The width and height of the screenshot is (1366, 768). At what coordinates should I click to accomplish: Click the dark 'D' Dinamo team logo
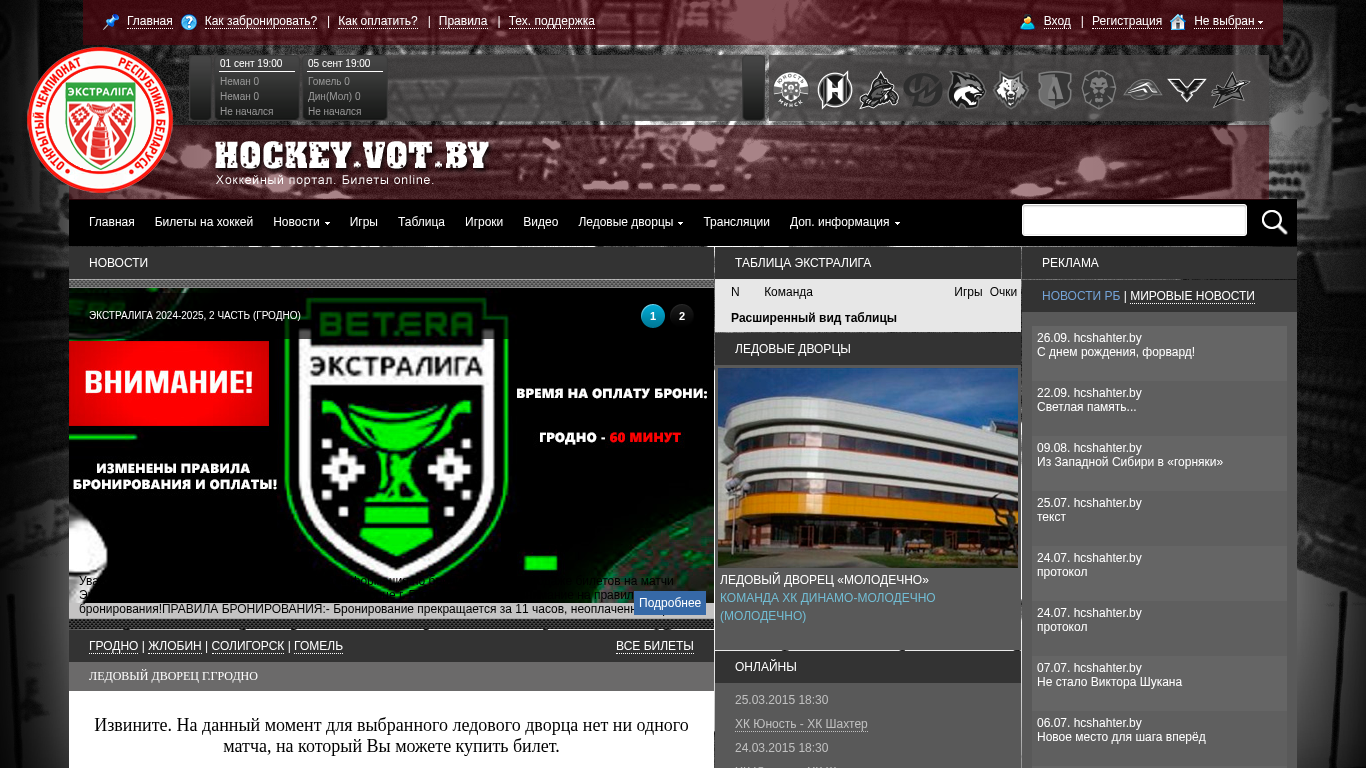[x=923, y=90]
